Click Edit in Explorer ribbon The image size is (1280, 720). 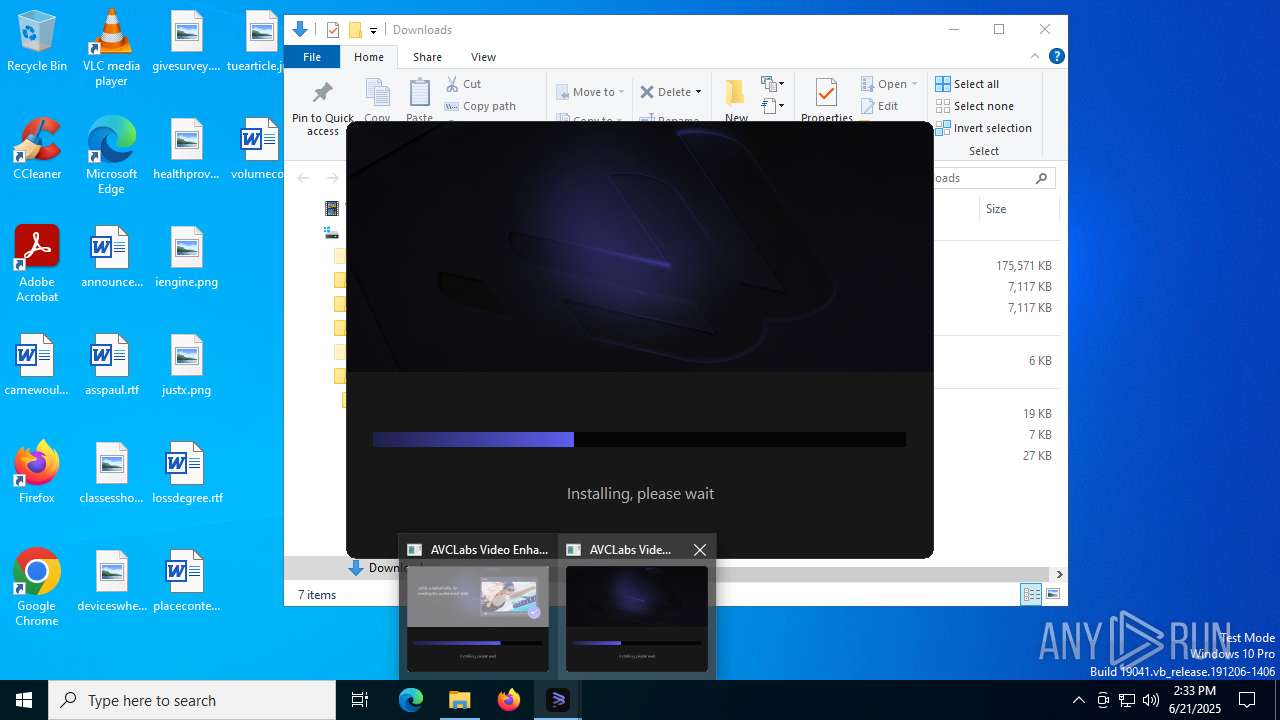pyautogui.click(x=879, y=106)
